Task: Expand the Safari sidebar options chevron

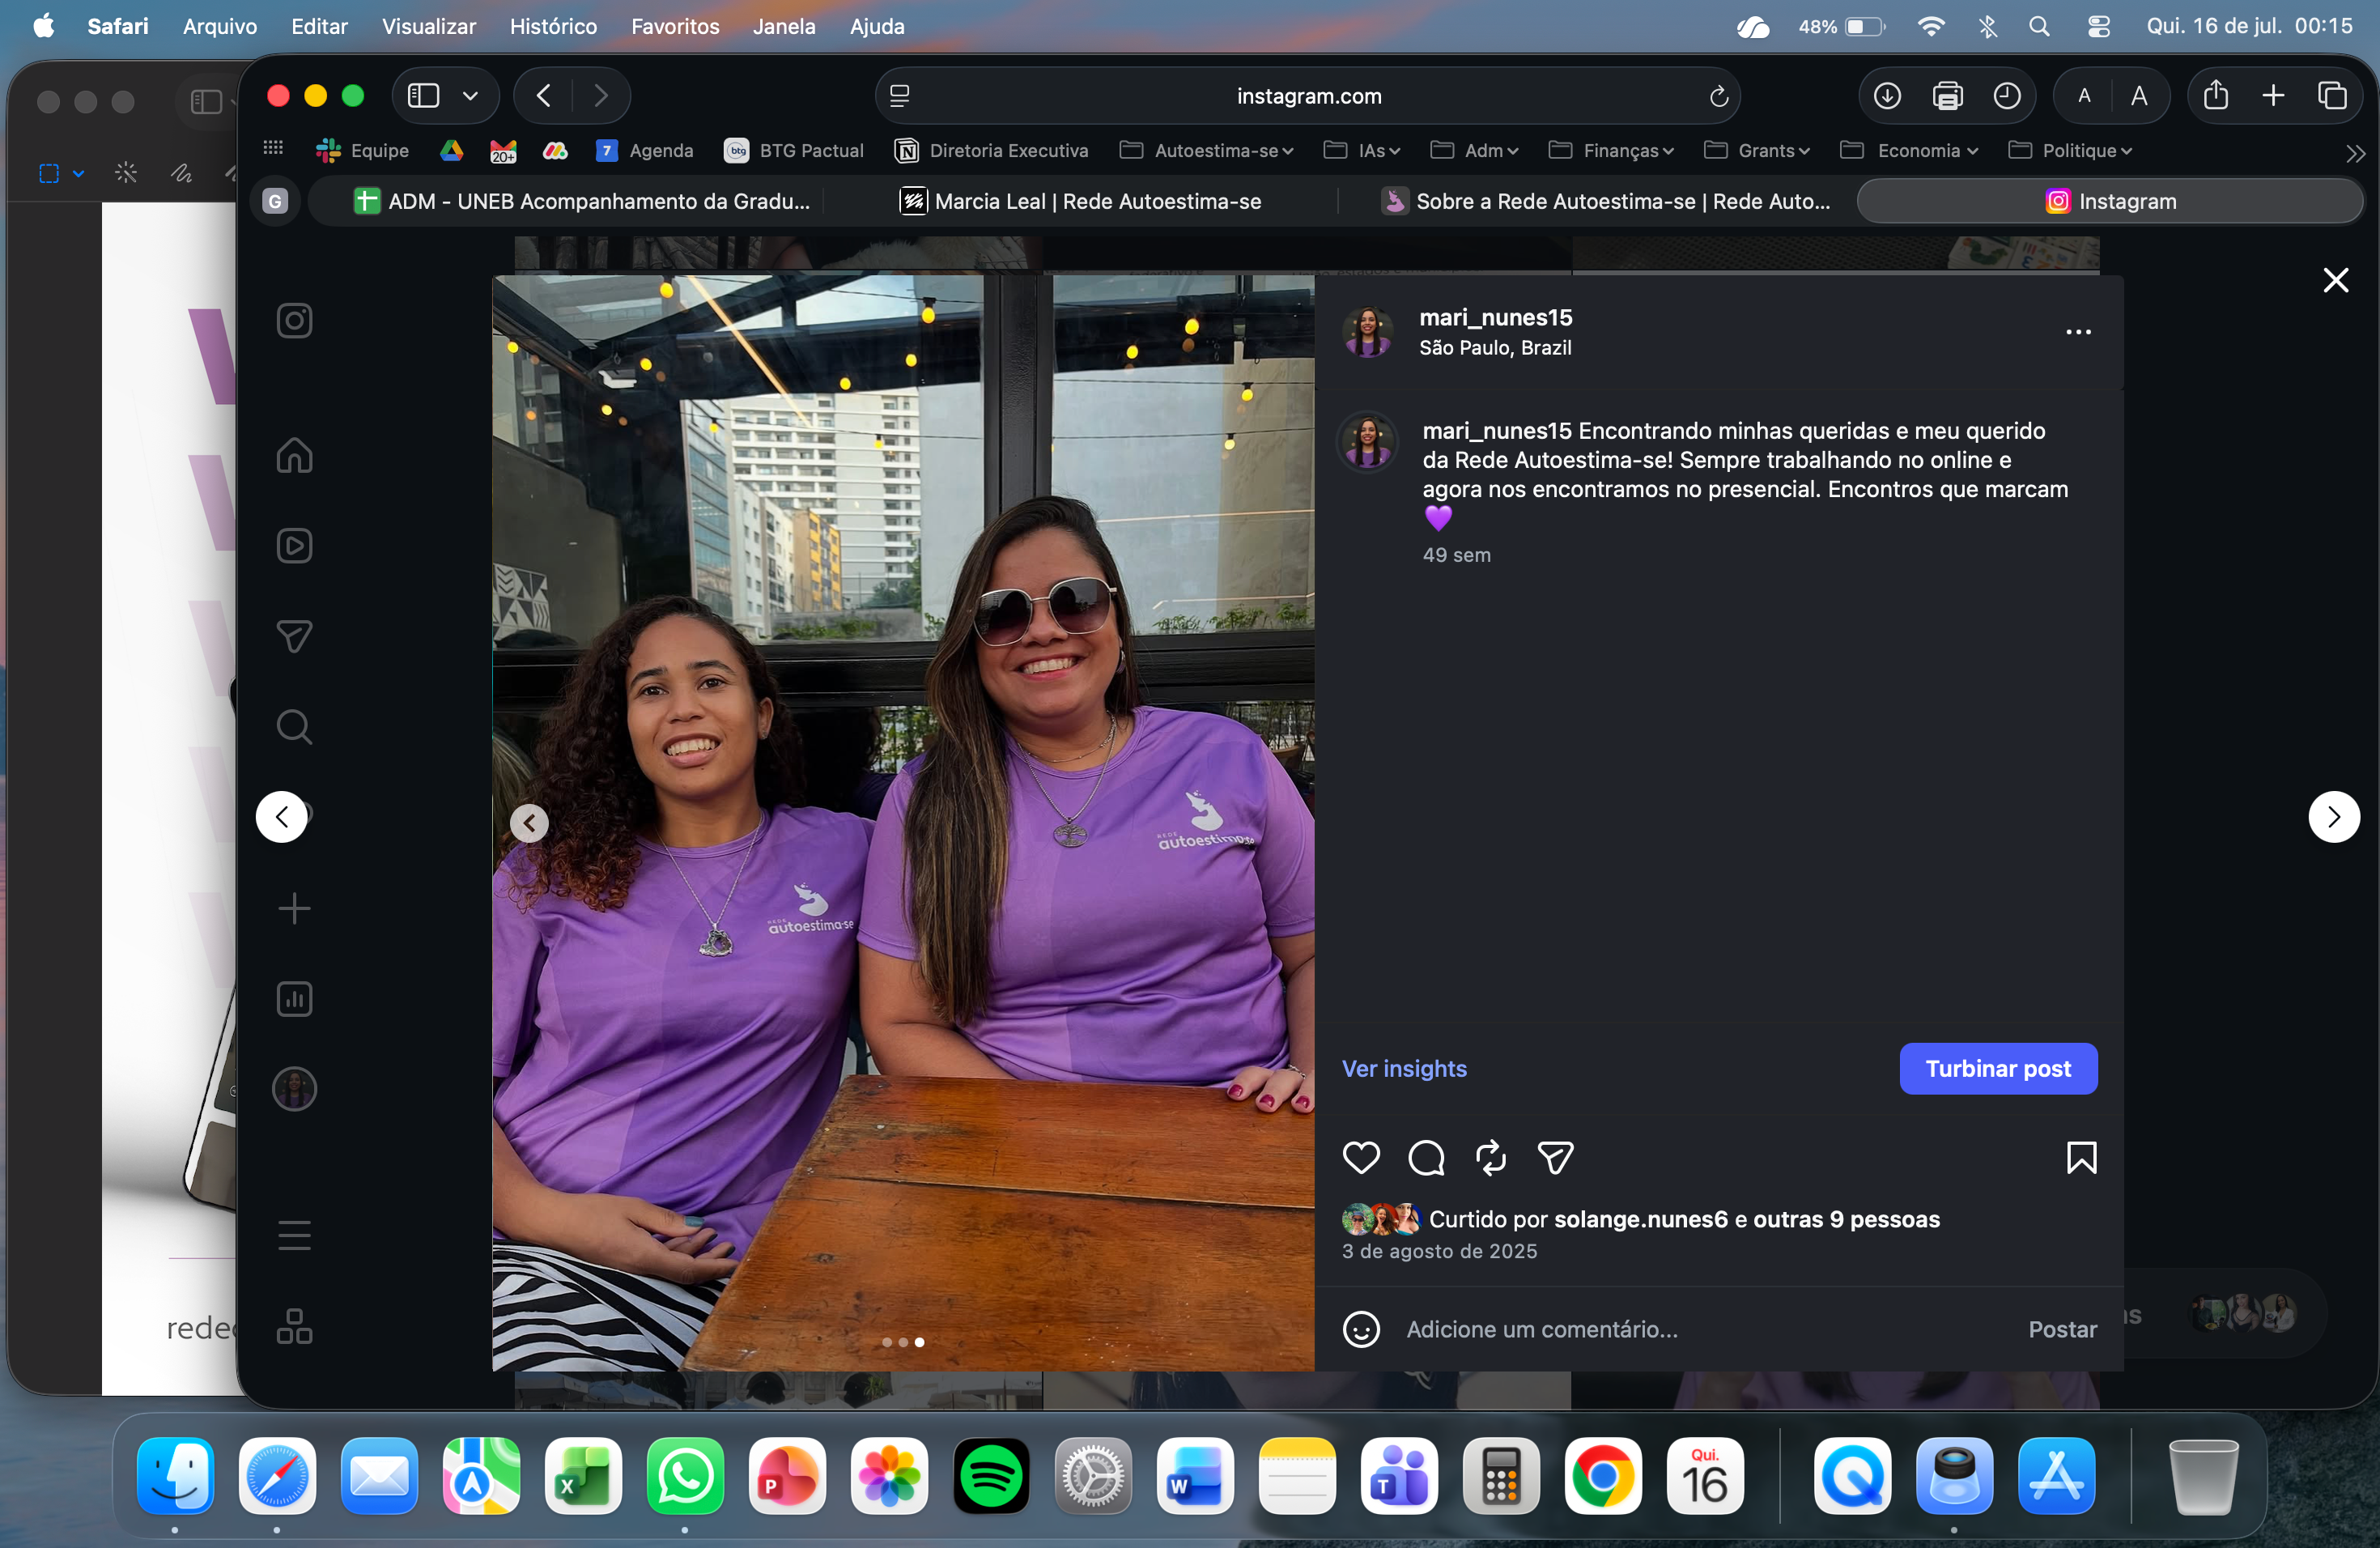Action: (x=470, y=96)
